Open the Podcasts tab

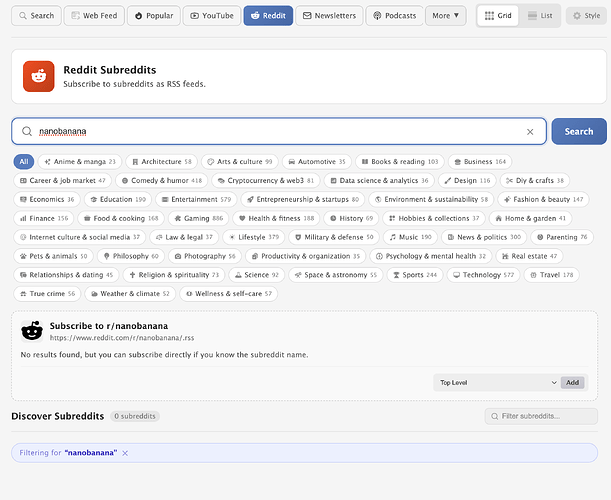[x=394, y=16]
